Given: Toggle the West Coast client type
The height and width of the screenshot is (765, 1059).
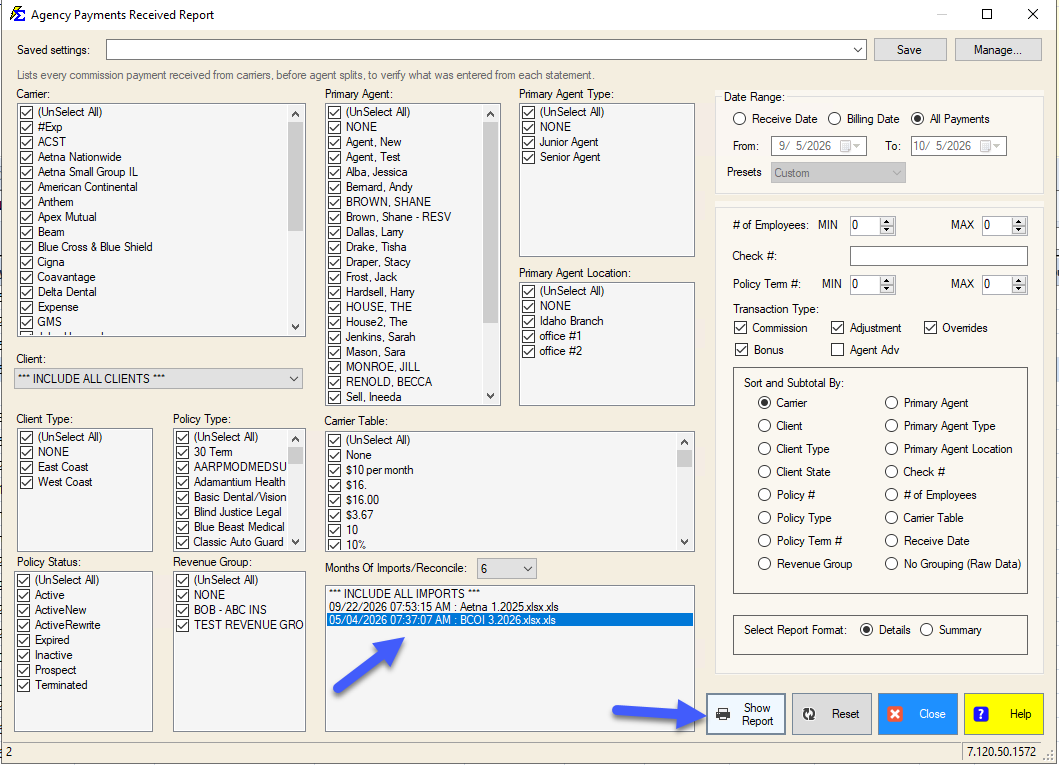Looking at the screenshot, I should (x=26, y=483).
